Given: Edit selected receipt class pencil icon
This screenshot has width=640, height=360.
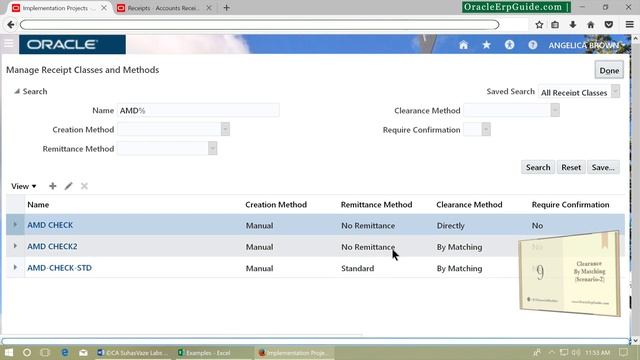Looking at the screenshot, I should pyautogui.click(x=68, y=186).
